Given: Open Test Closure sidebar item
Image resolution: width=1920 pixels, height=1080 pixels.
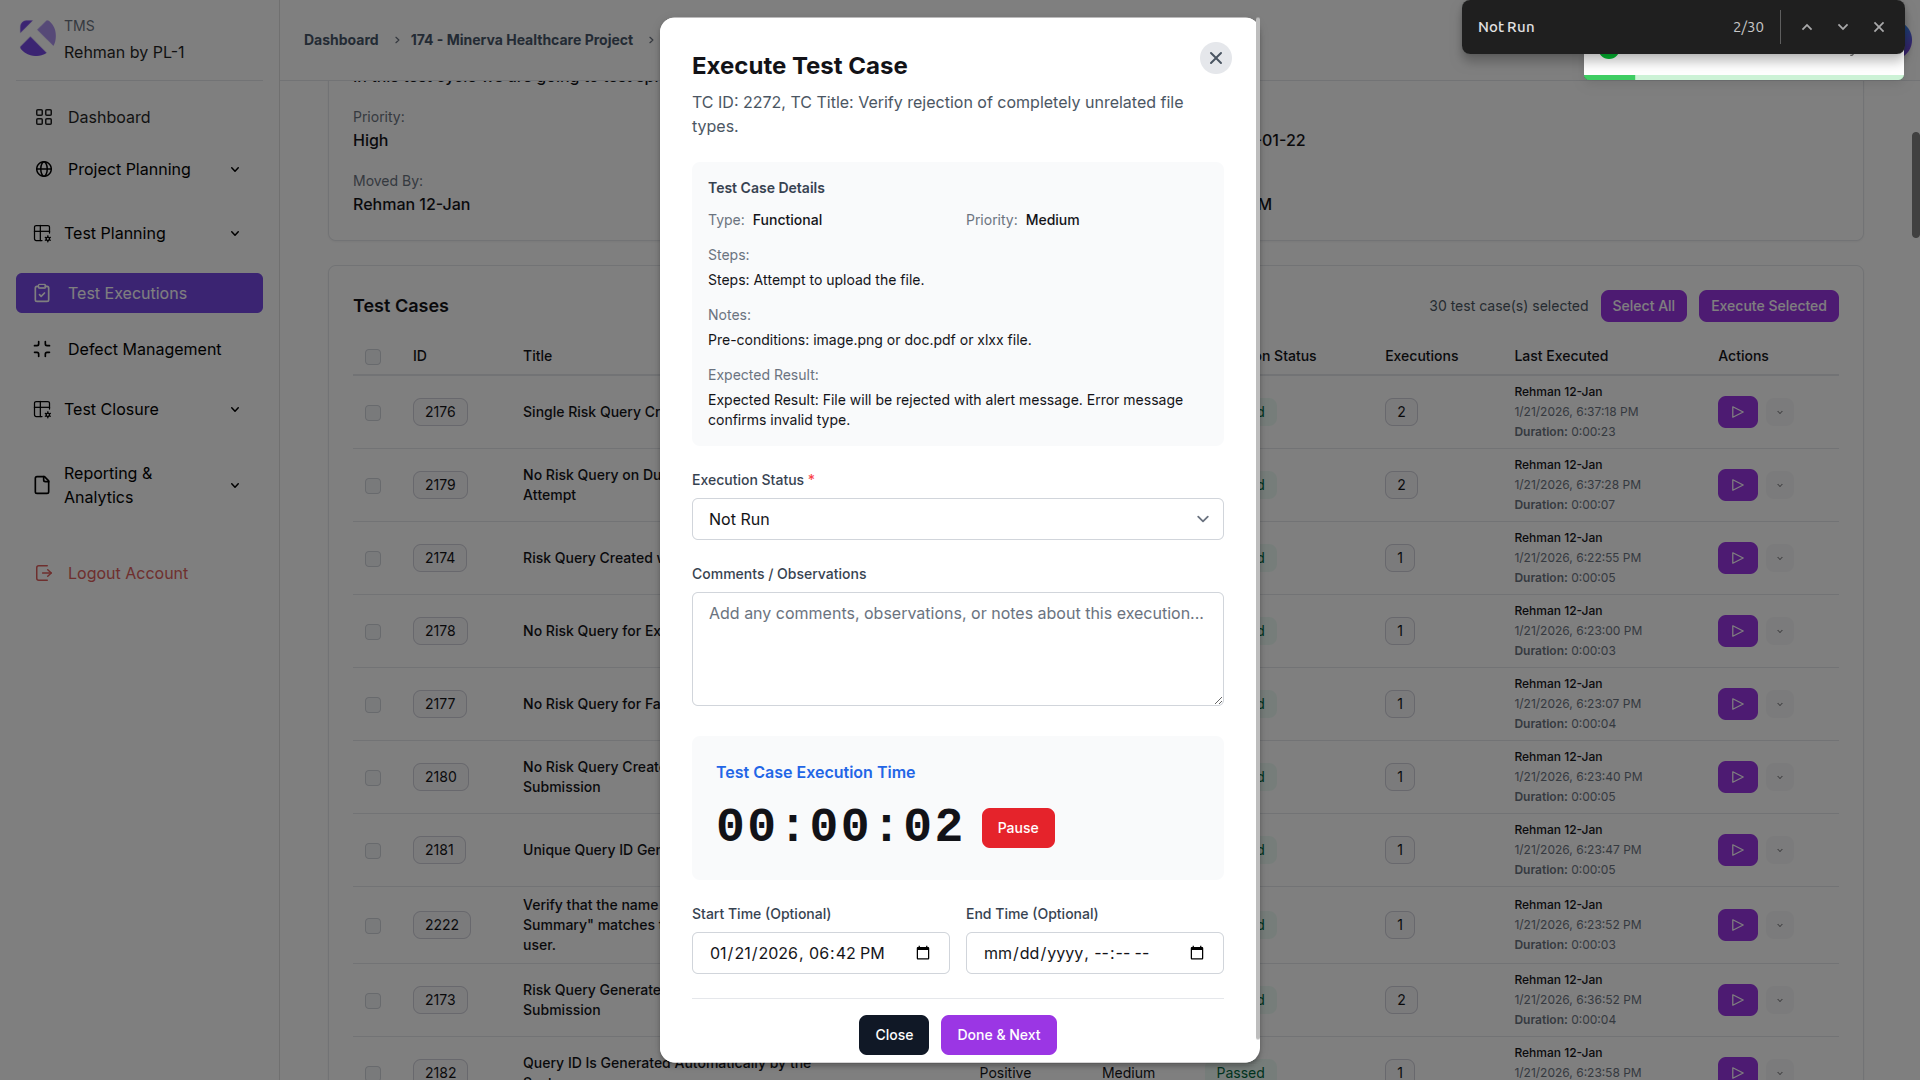Looking at the screenshot, I should coord(111,409).
